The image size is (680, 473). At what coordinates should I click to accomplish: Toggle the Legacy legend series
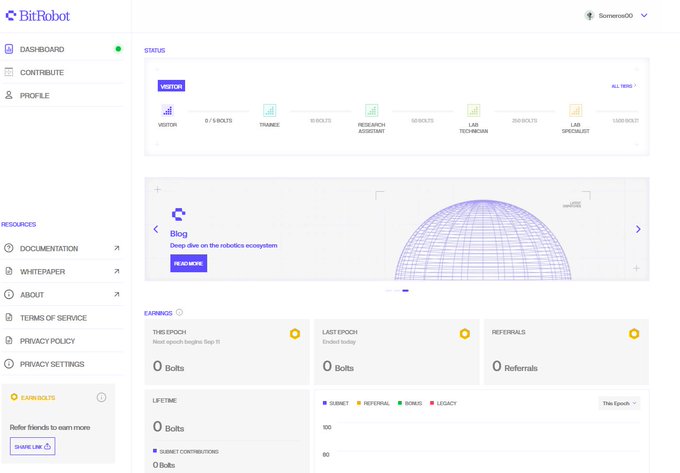click(443, 403)
